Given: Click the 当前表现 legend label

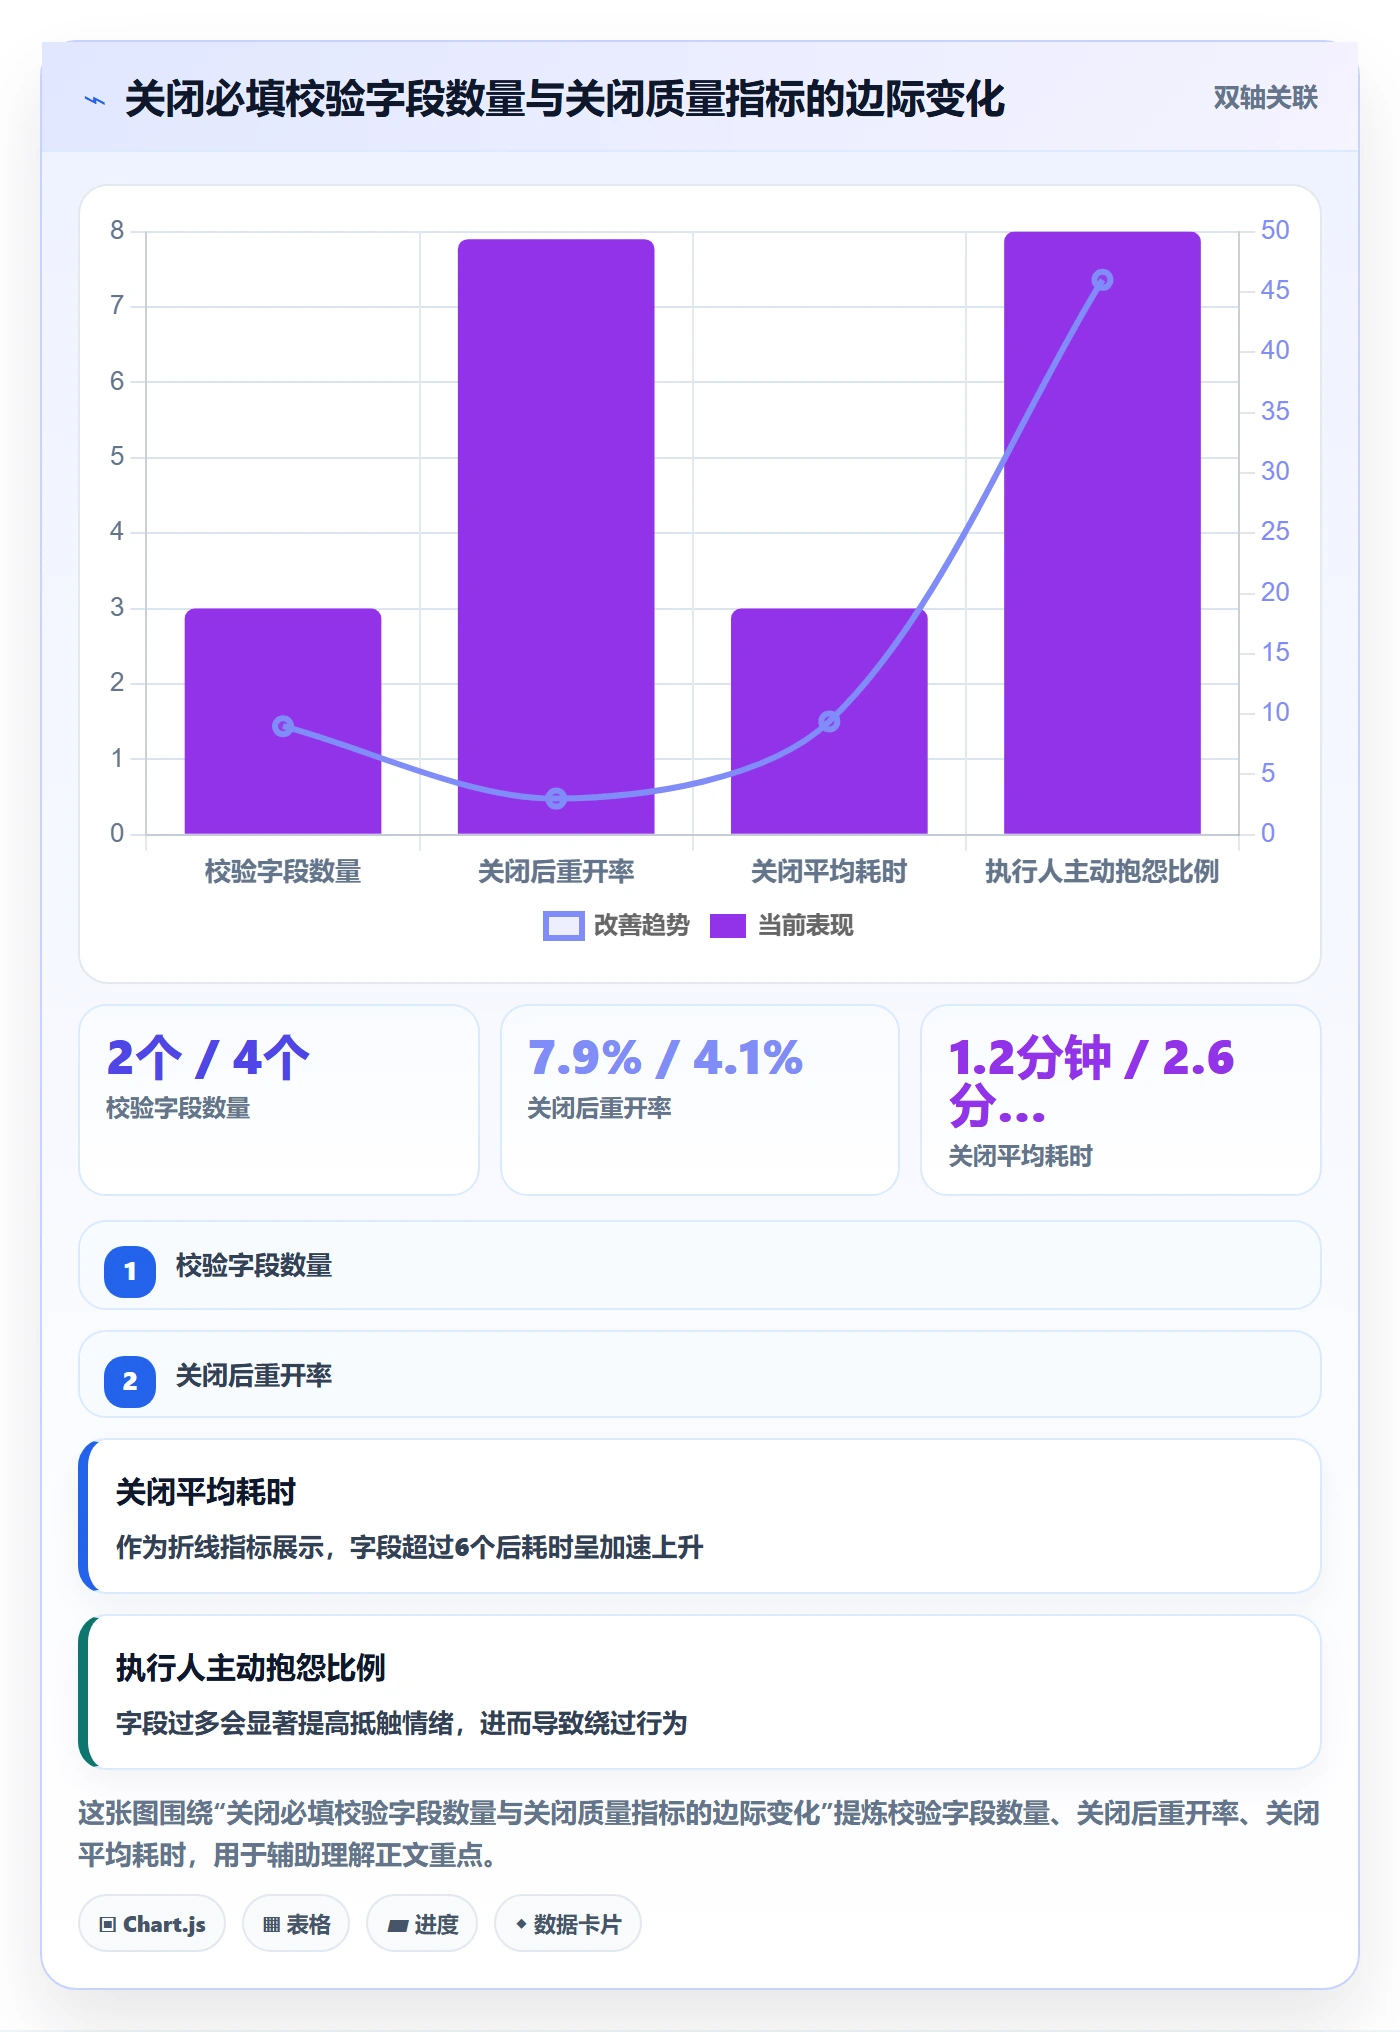Looking at the screenshot, I should [x=806, y=926].
